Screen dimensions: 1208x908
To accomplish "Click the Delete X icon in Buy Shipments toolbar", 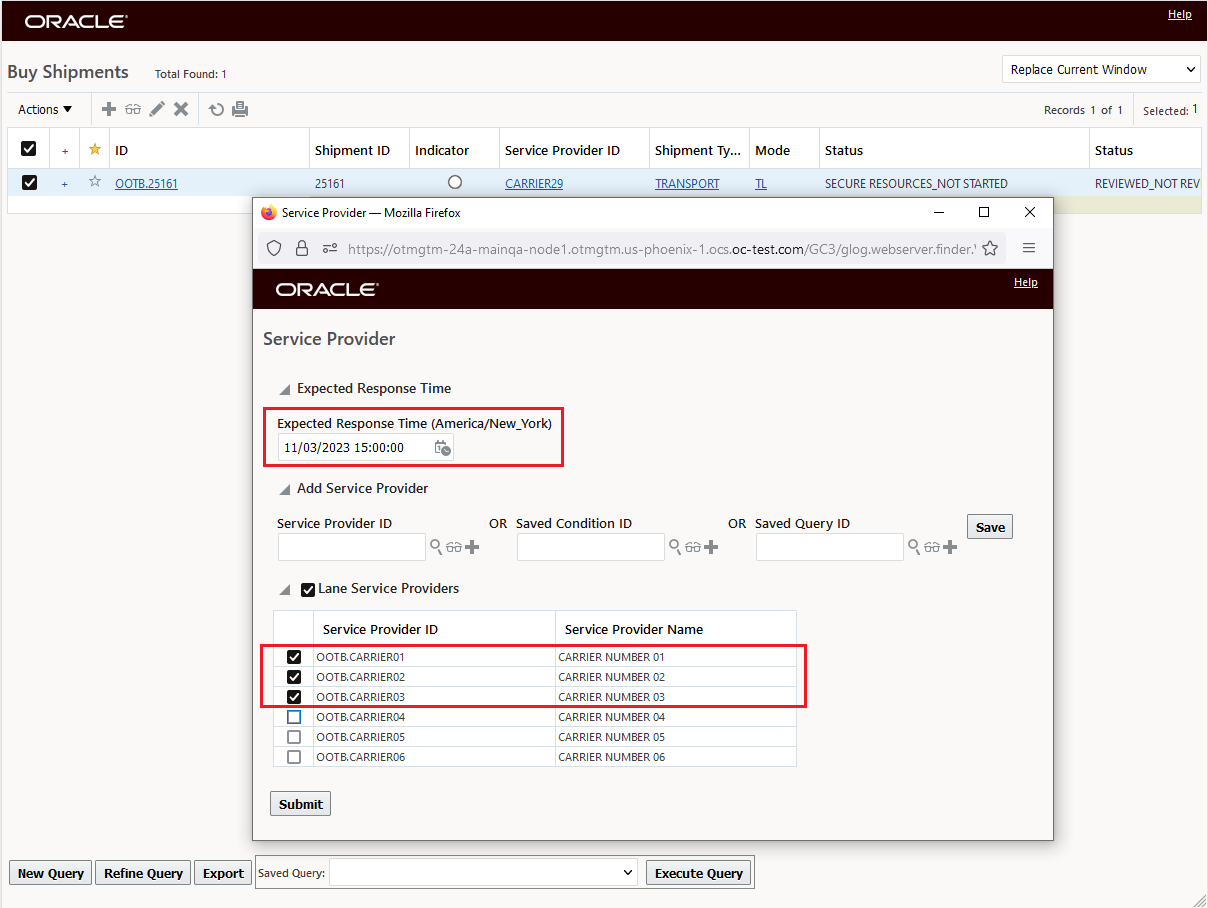I will 181,109.
